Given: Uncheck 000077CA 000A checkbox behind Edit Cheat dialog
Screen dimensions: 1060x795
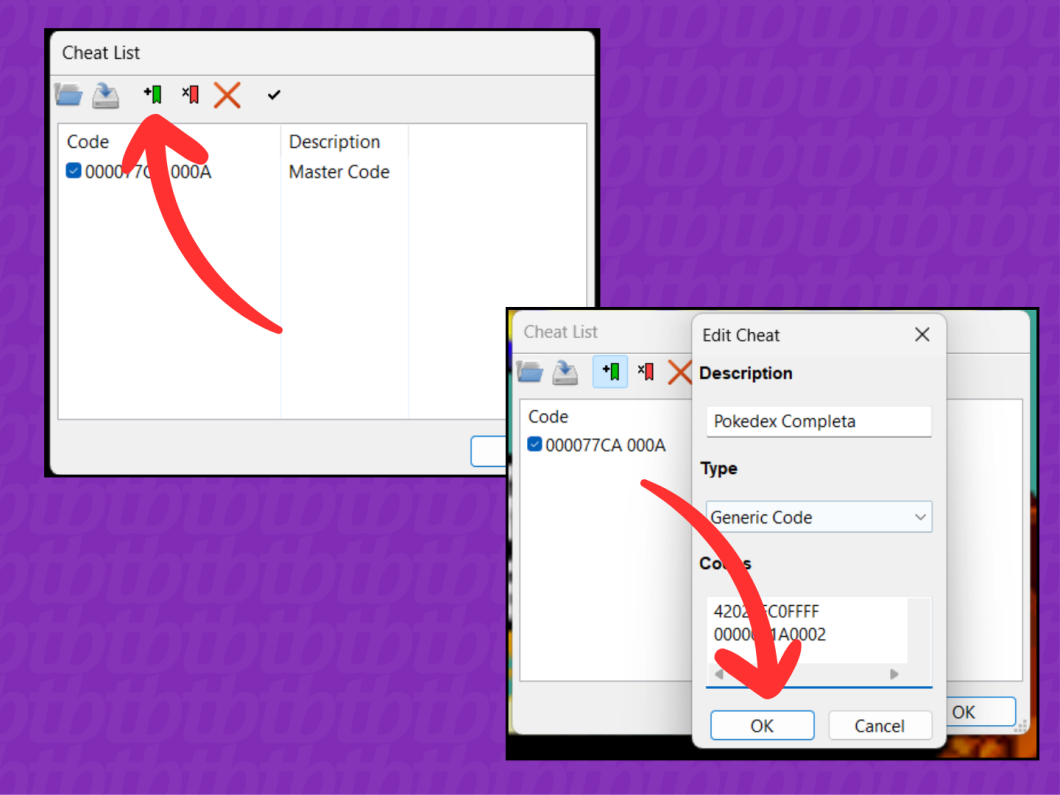Looking at the screenshot, I should [535, 444].
